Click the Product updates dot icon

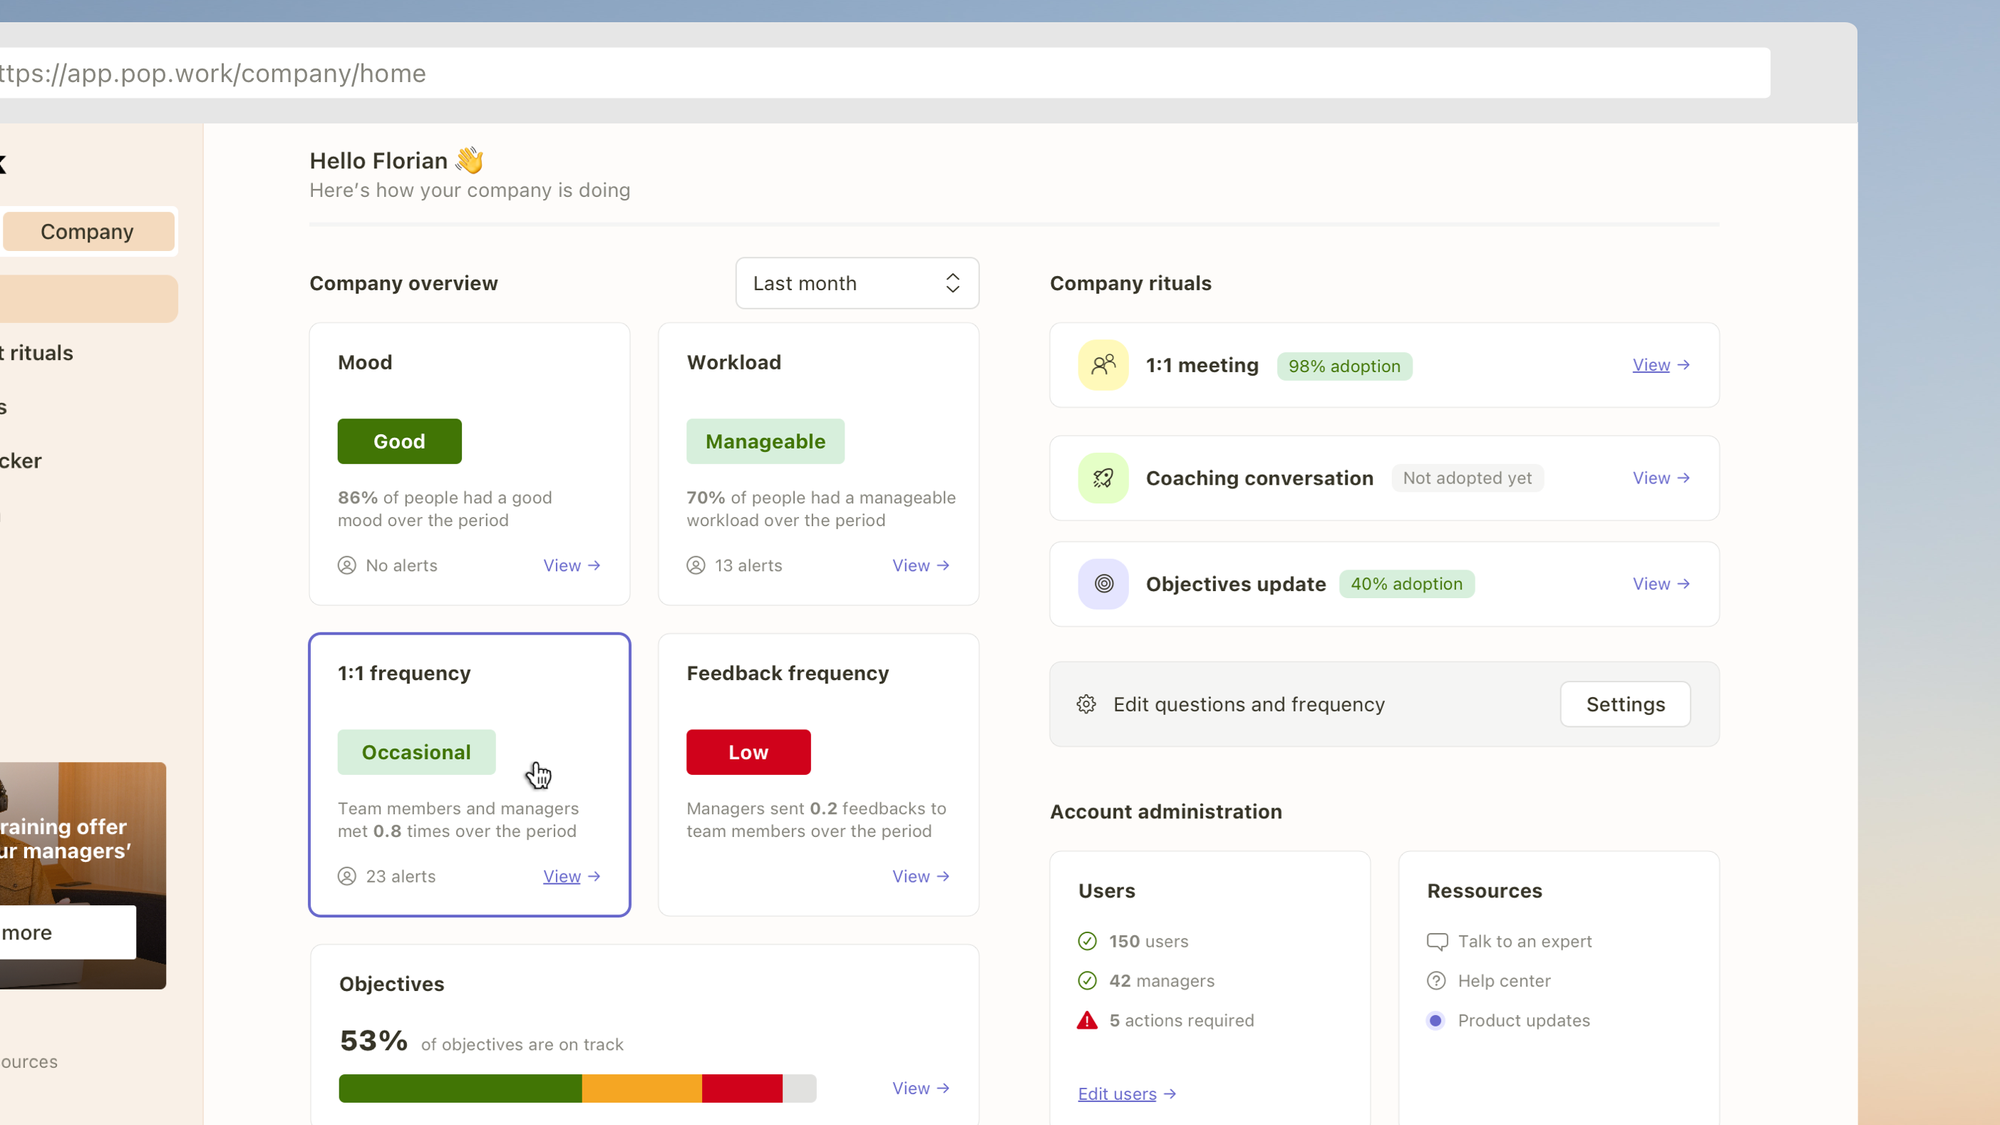point(1437,1020)
